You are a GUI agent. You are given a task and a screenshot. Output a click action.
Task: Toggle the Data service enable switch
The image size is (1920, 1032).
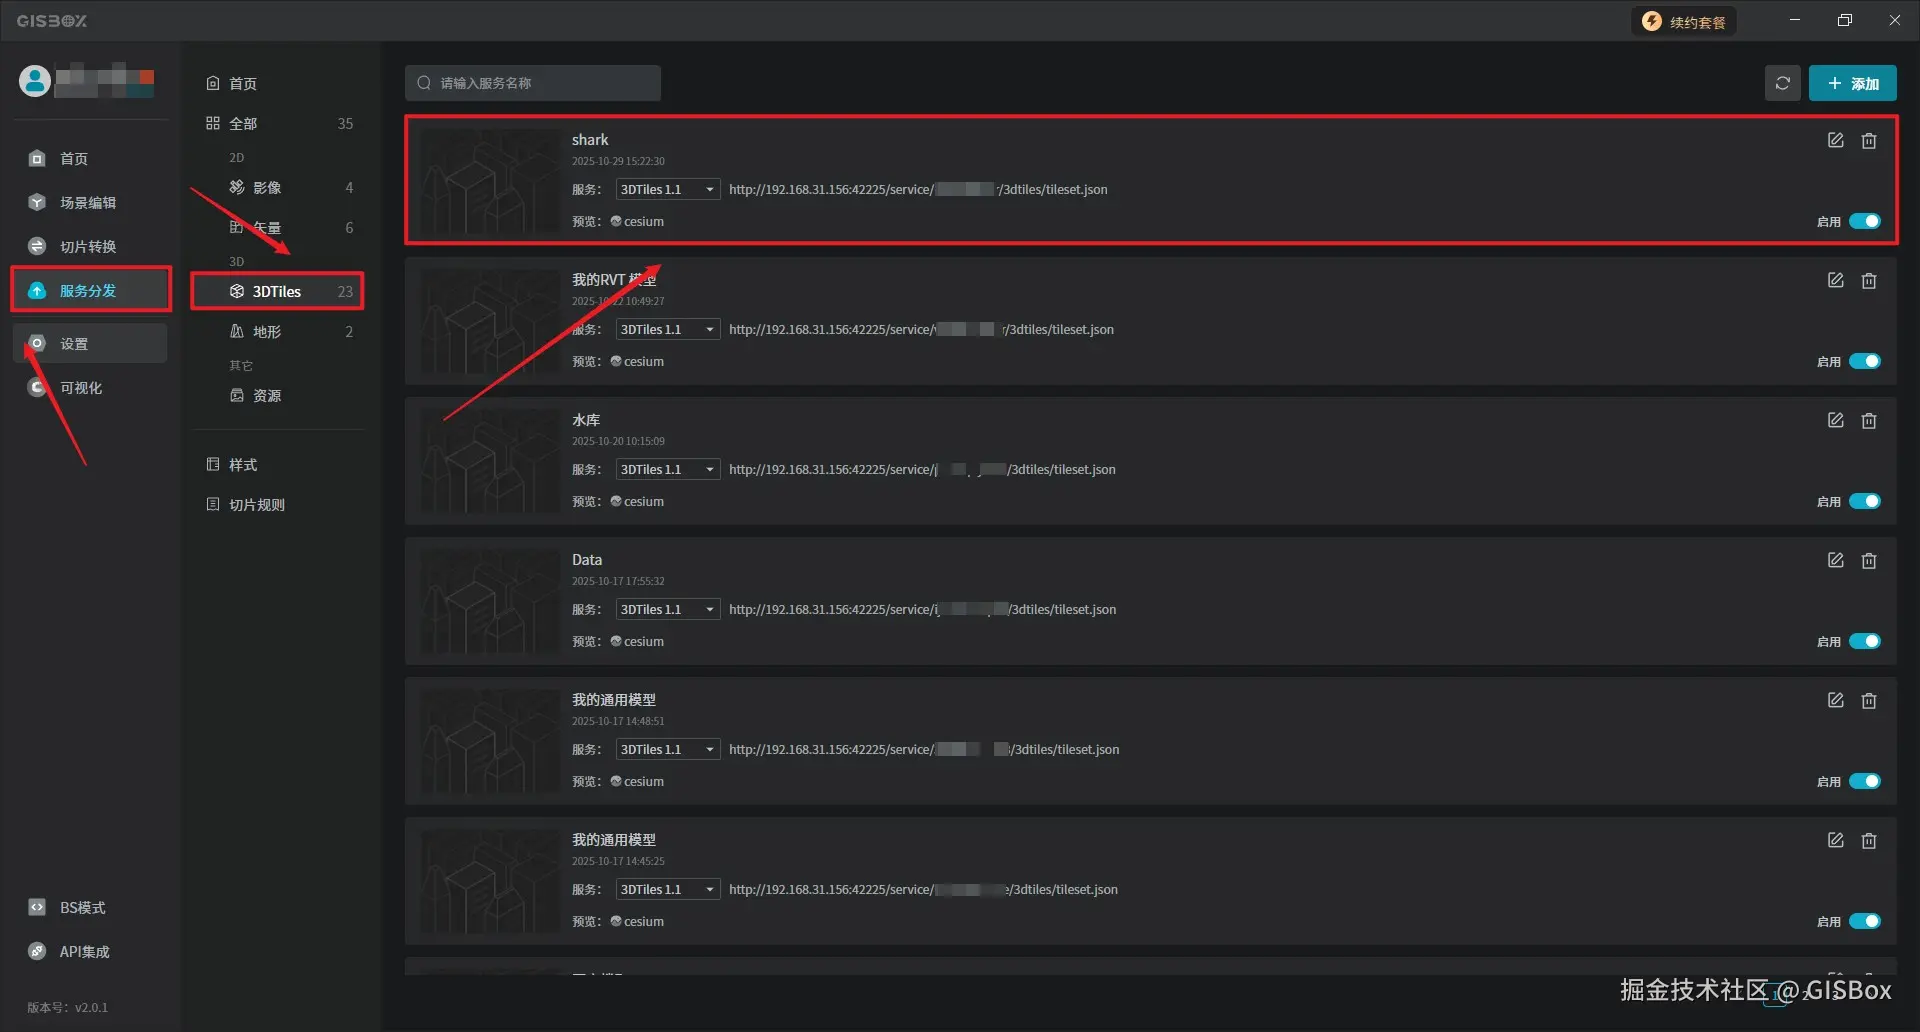pos(1864,642)
